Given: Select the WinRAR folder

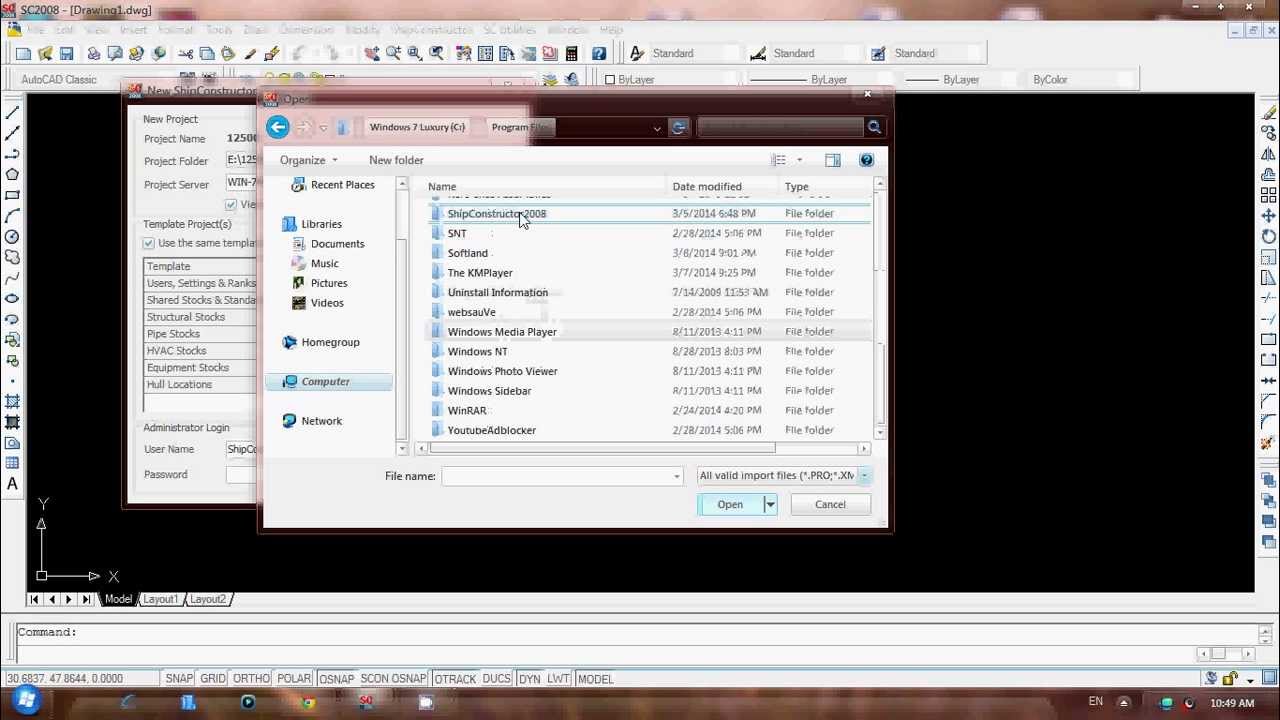Looking at the screenshot, I should click(x=467, y=410).
